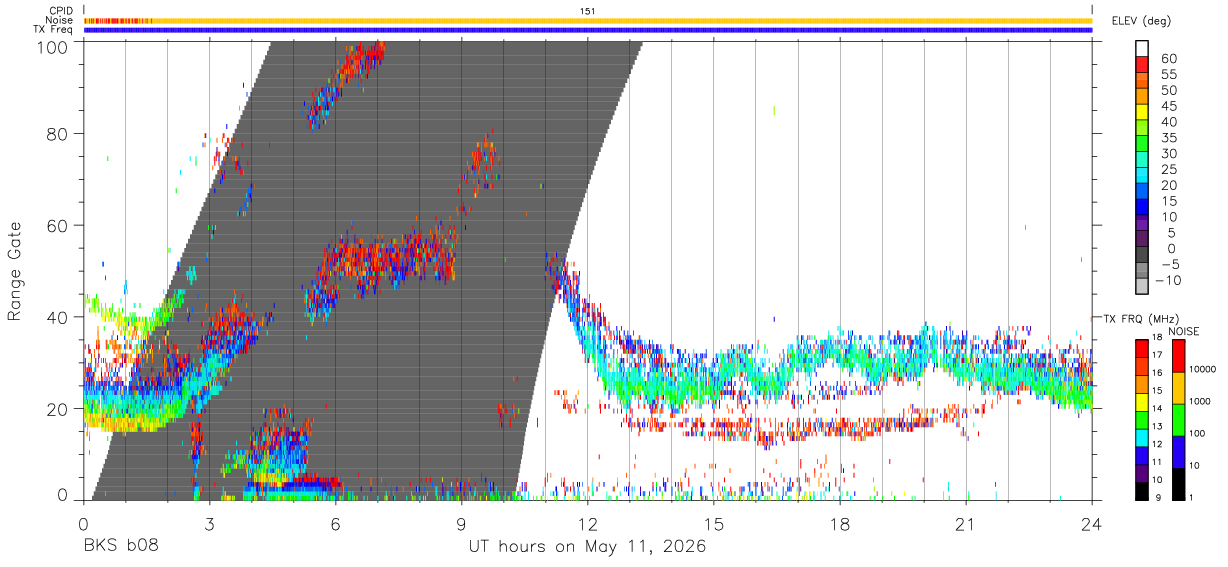Click the BKS b08 radar label
Screen dimensions: 1228x567
120,546
